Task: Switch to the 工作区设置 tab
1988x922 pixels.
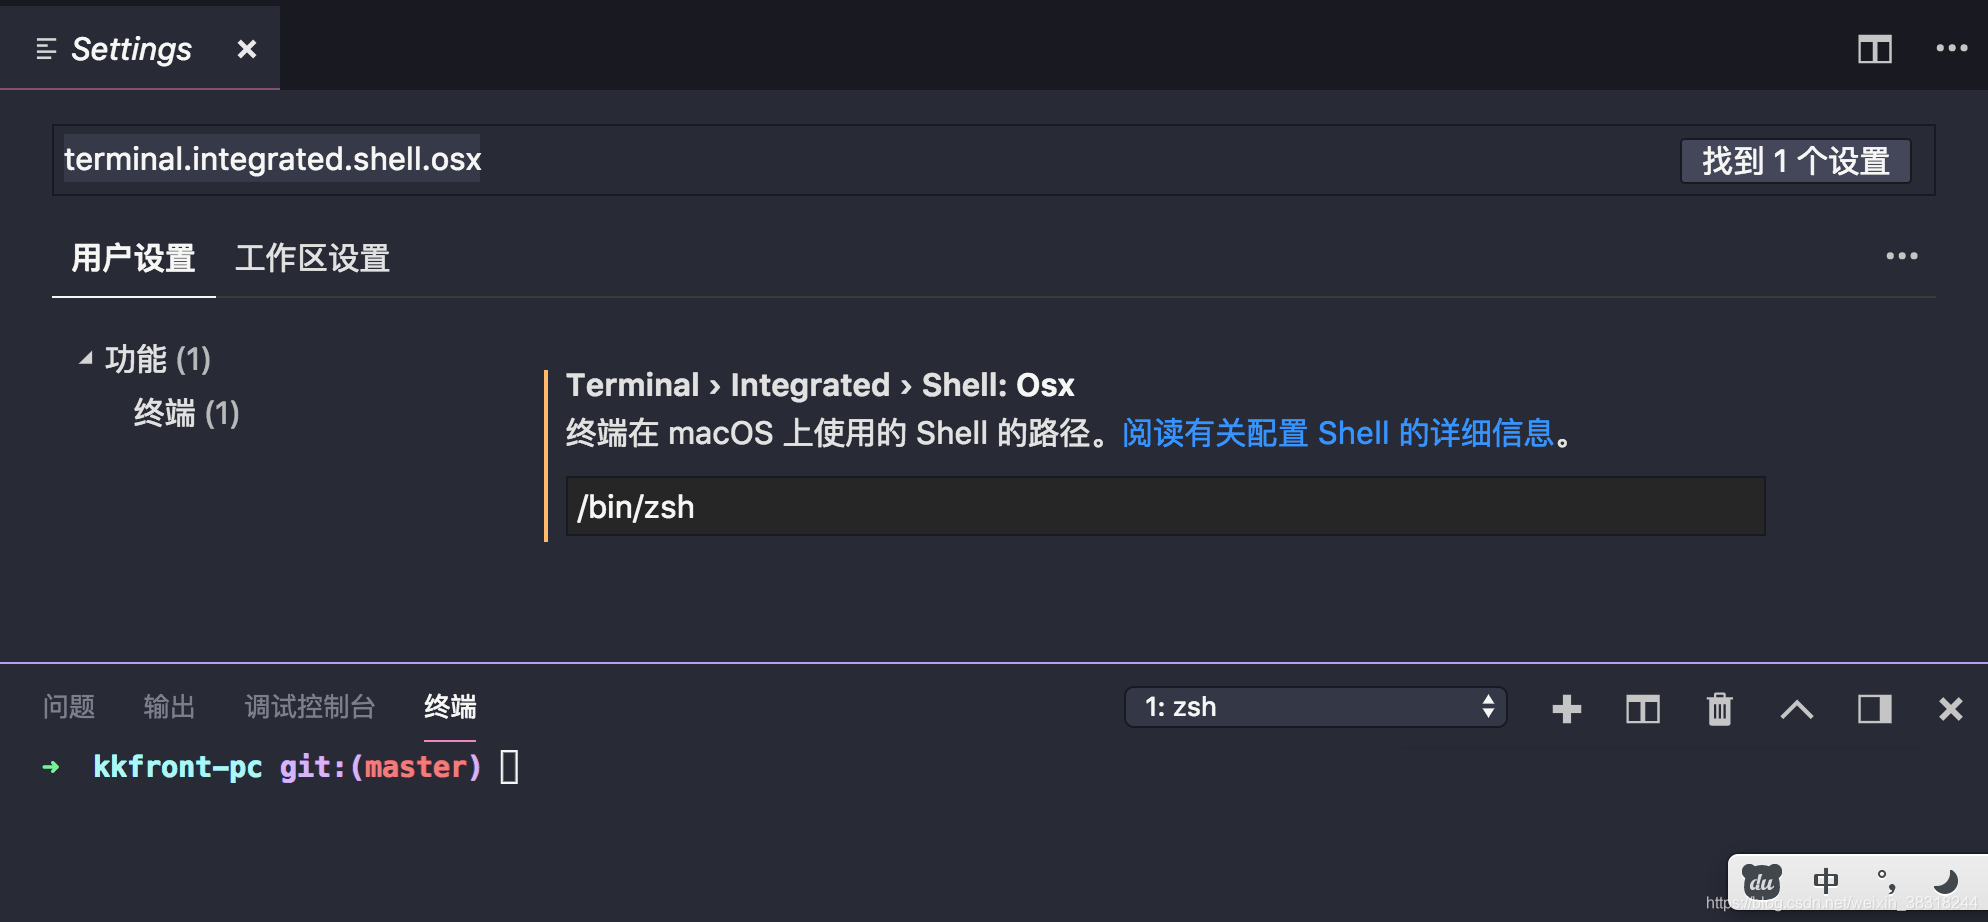Action: point(312,258)
